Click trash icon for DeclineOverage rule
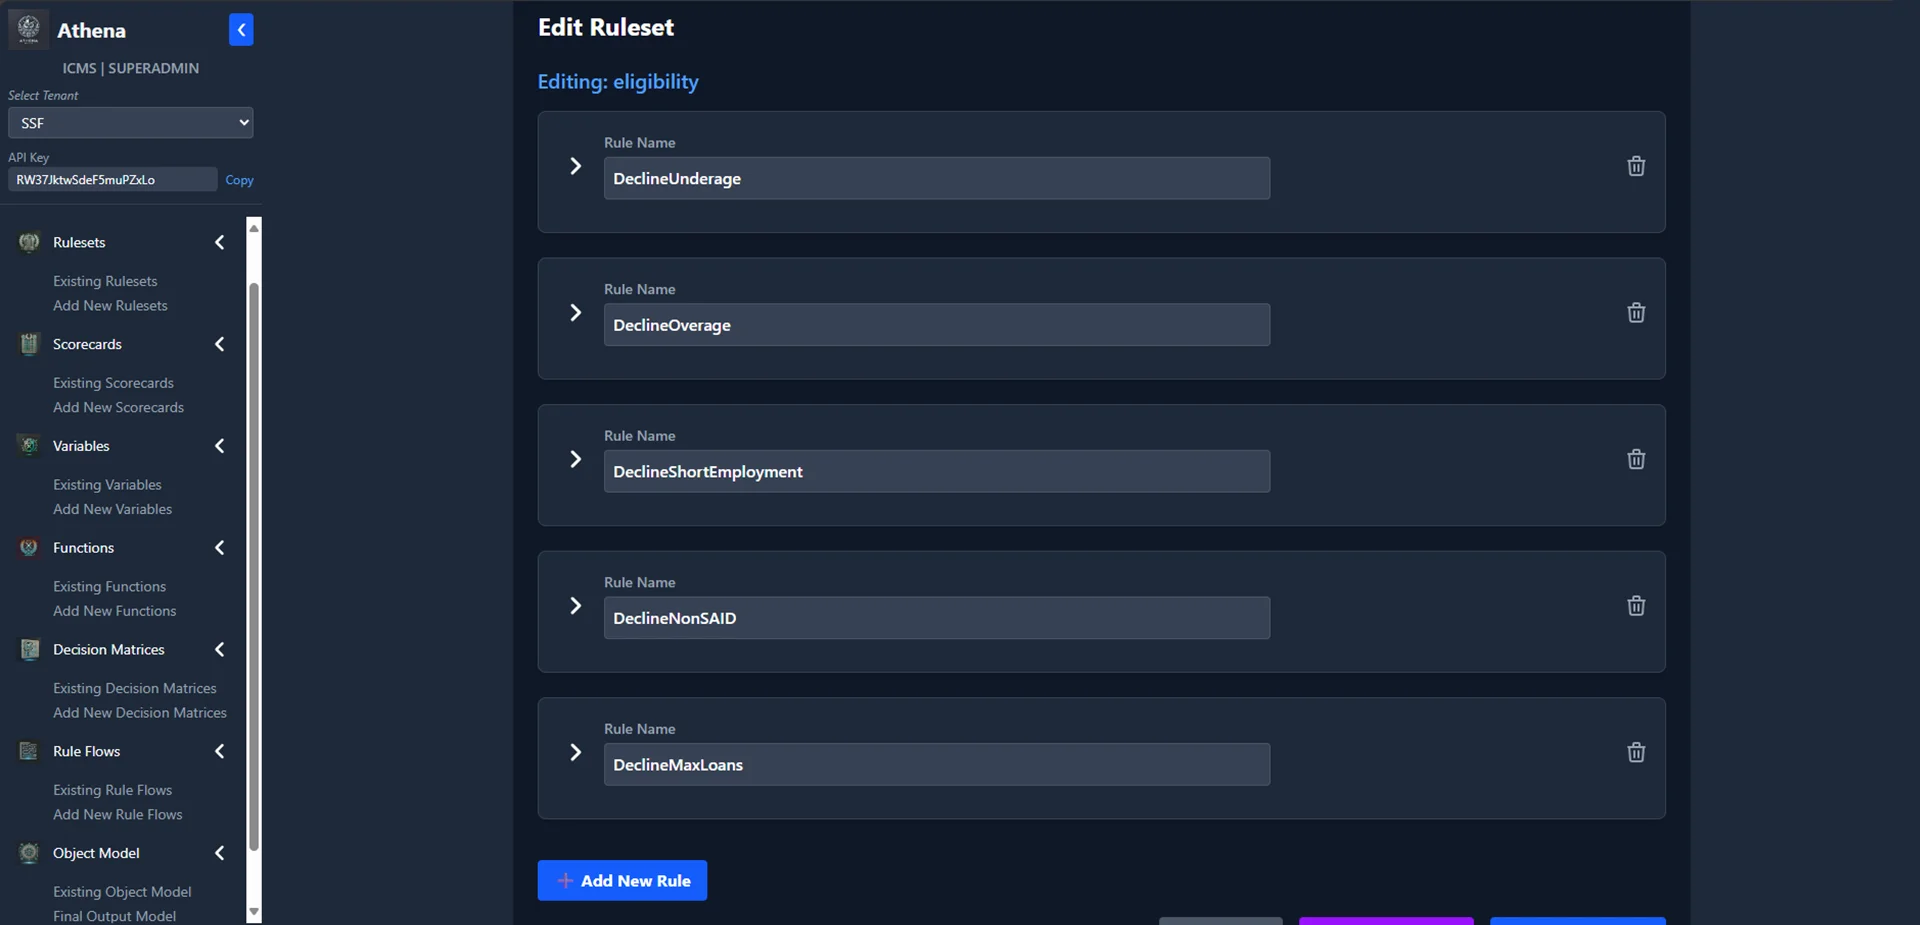1920x925 pixels. click(x=1636, y=313)
